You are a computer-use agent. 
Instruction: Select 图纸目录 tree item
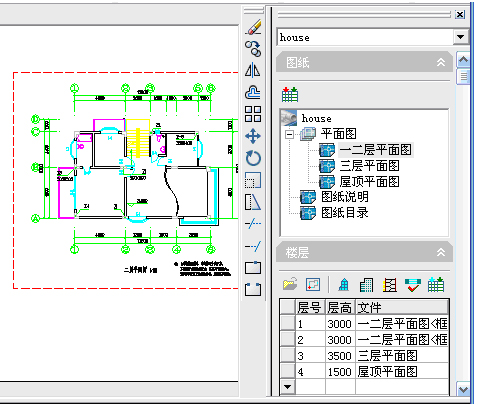[x=345, y=213]
